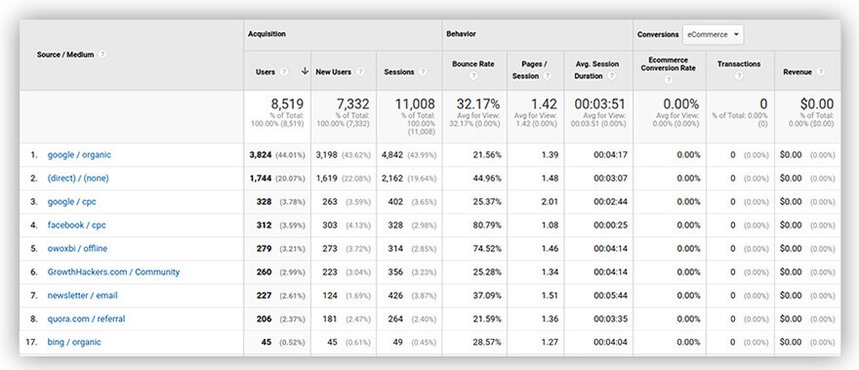This screenshot has width=859, height=370.
Task: Click help icon beside Revenue header
Action: [x=820, y=72]
